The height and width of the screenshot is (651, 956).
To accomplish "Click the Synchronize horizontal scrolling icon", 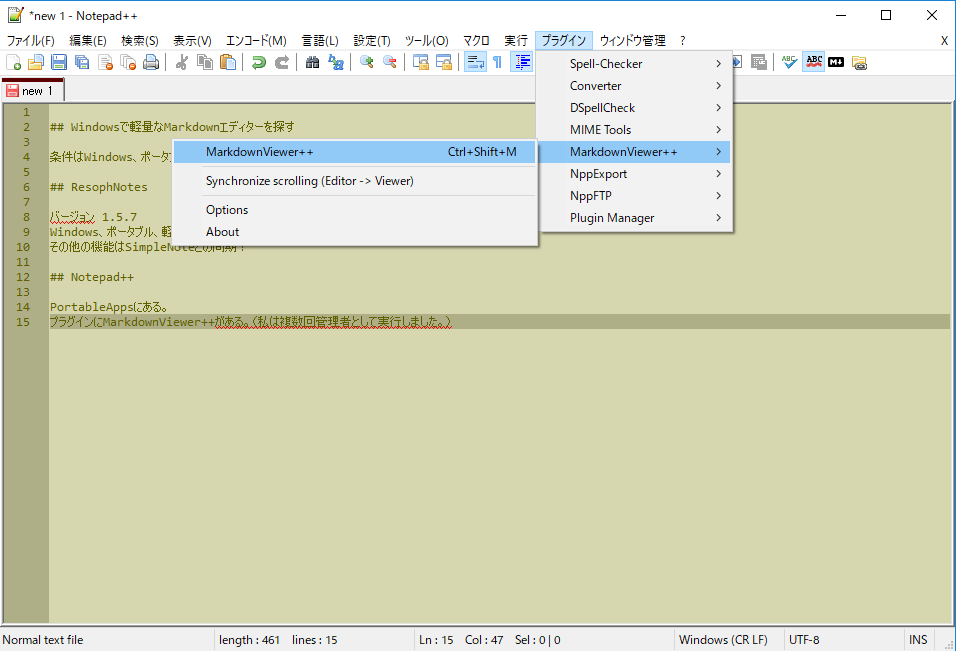I will point(444,62).
